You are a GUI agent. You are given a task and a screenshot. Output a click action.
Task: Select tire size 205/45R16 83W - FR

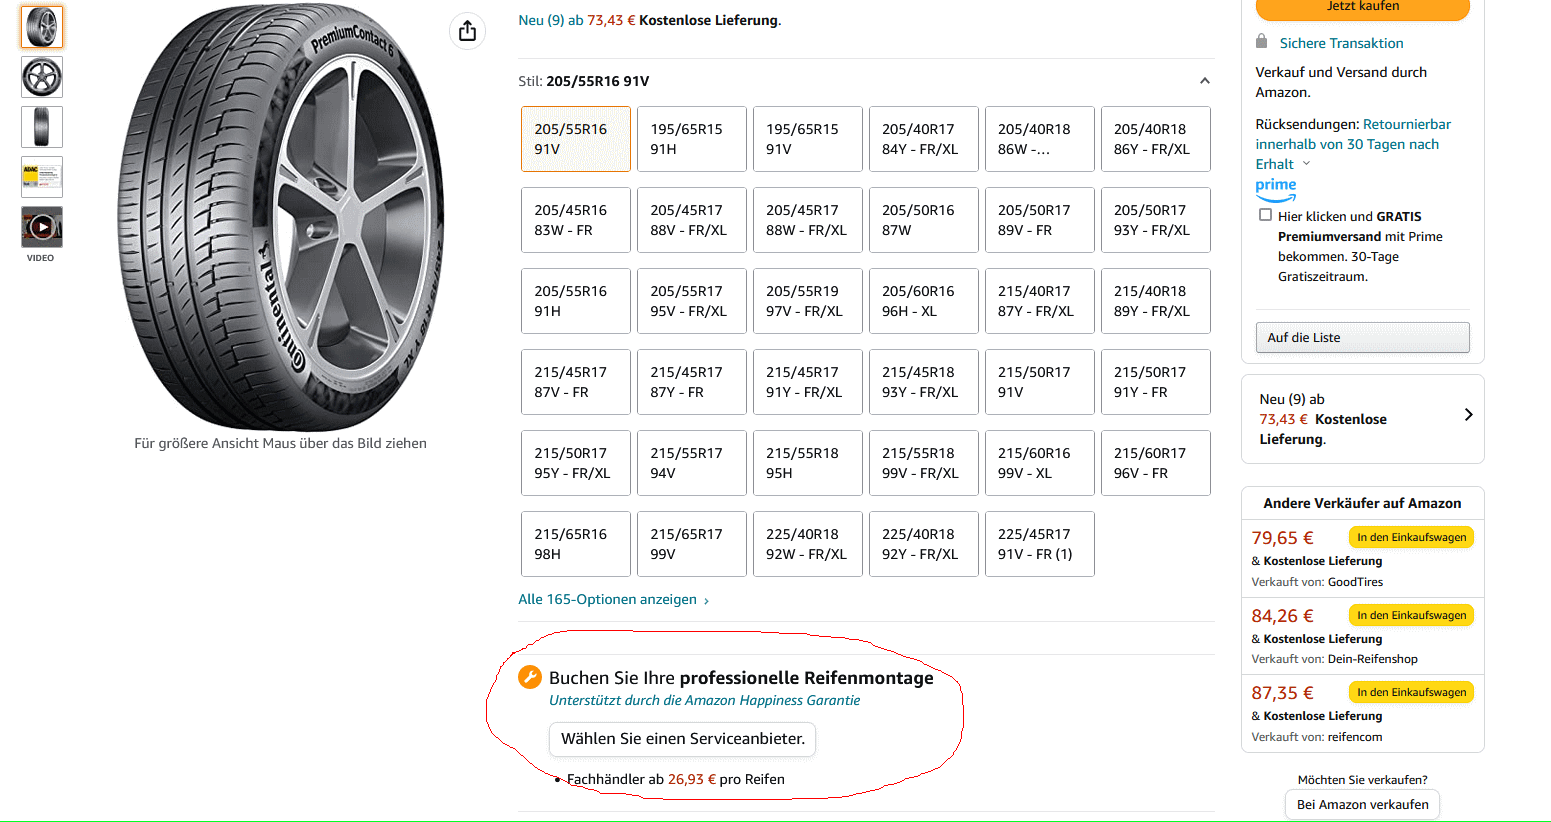[575, 220]
